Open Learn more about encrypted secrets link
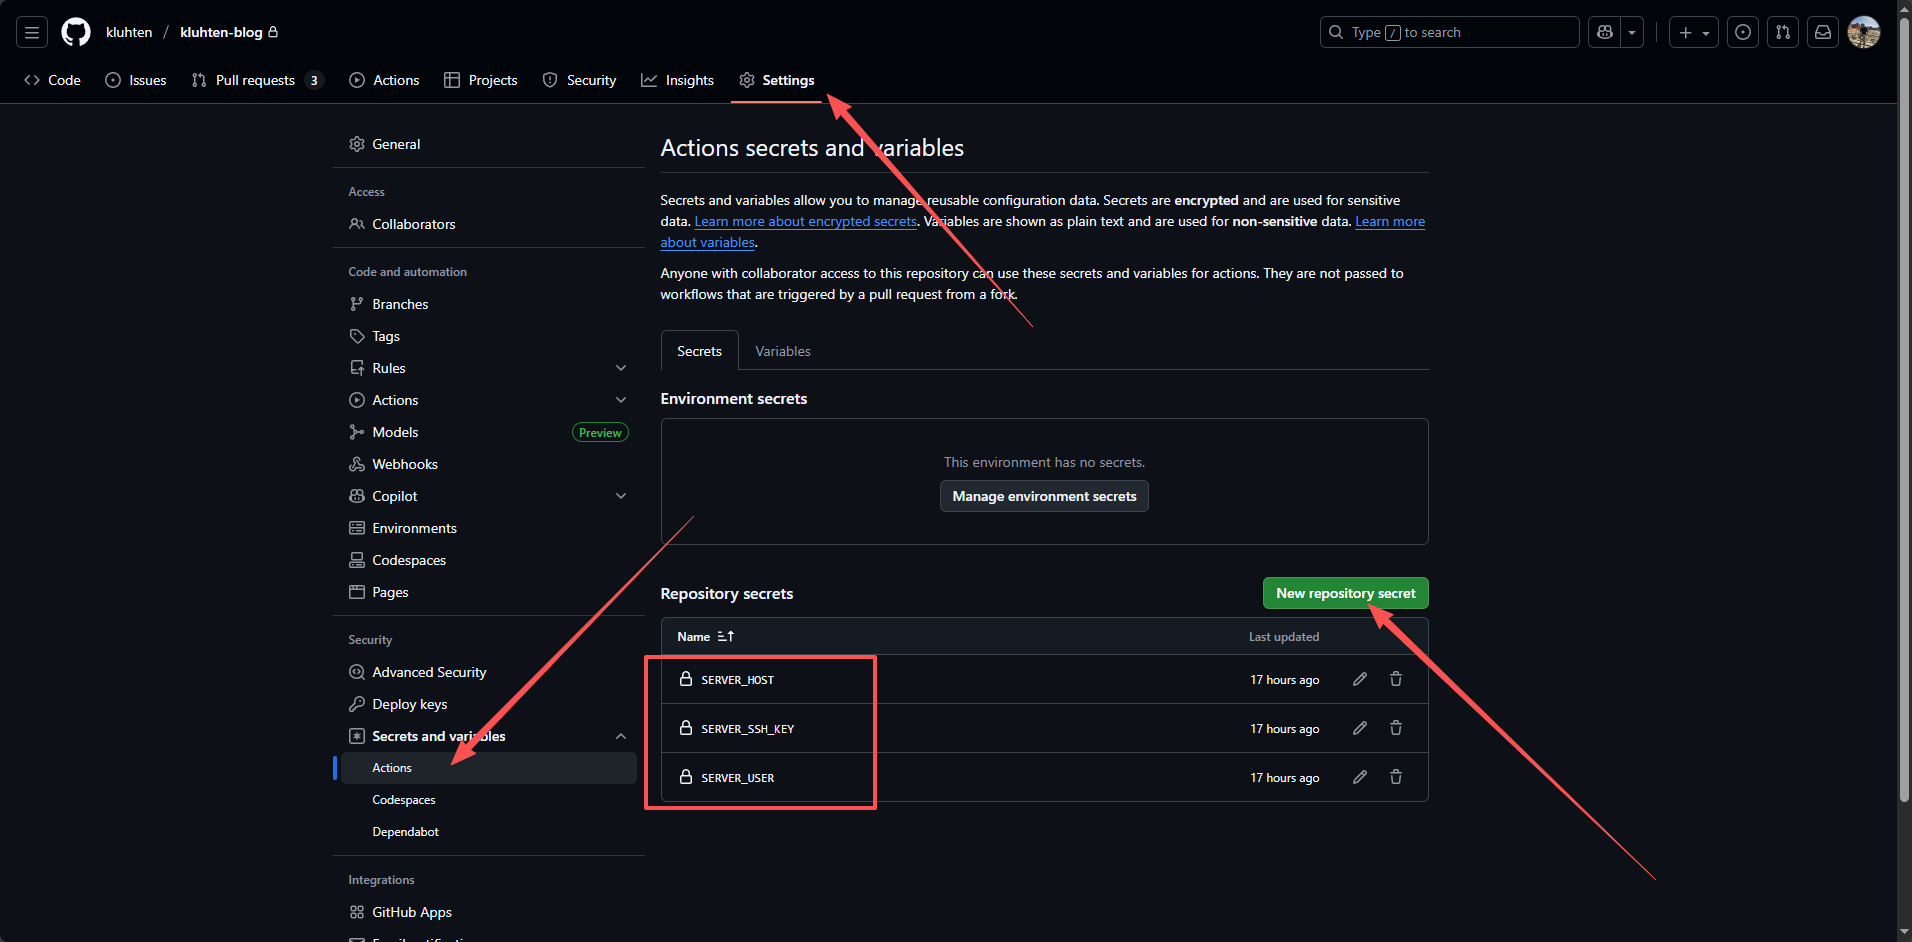1912x942 pixels. pyautogui.click(x=805, y=222)
